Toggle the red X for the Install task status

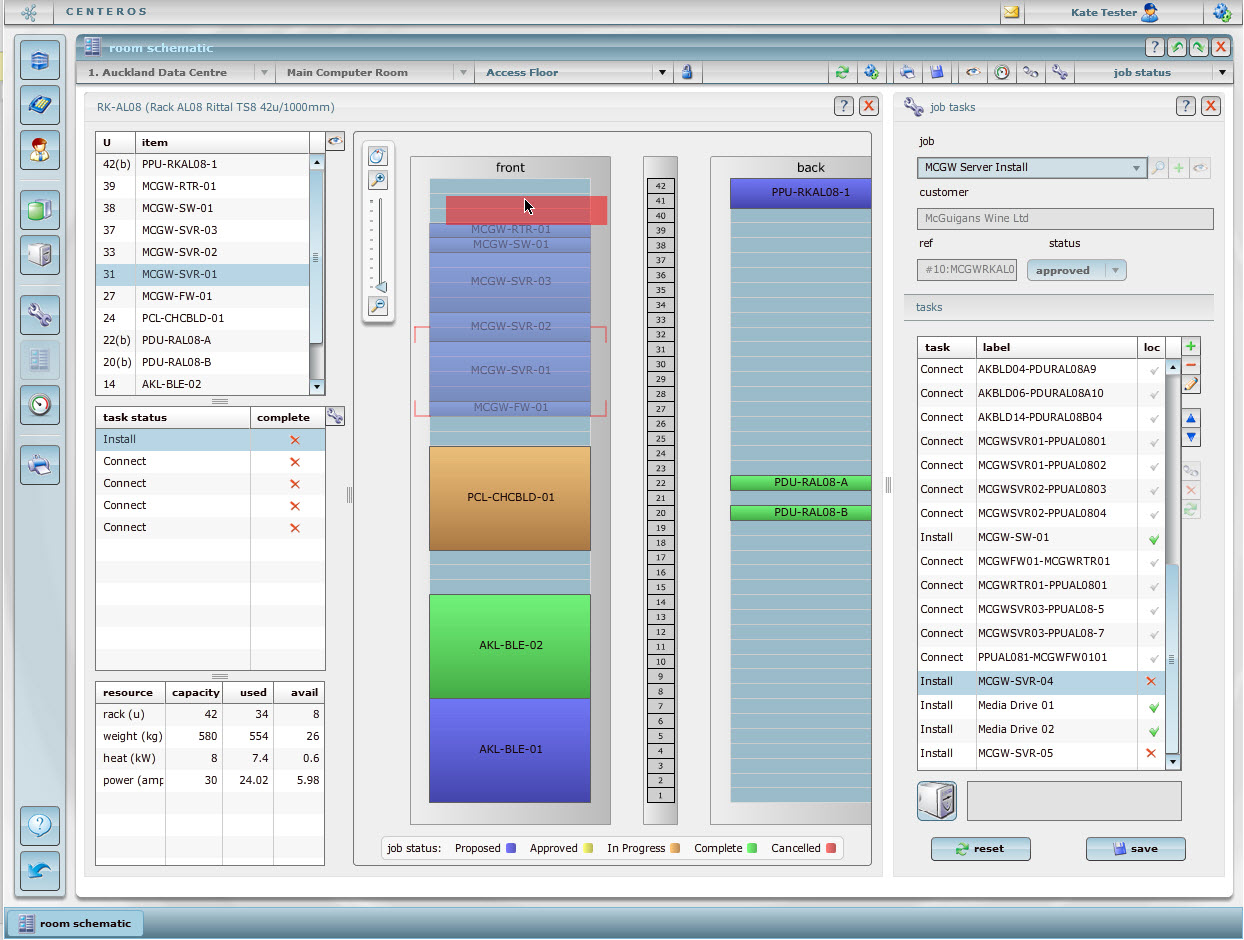tap(294, 440)
